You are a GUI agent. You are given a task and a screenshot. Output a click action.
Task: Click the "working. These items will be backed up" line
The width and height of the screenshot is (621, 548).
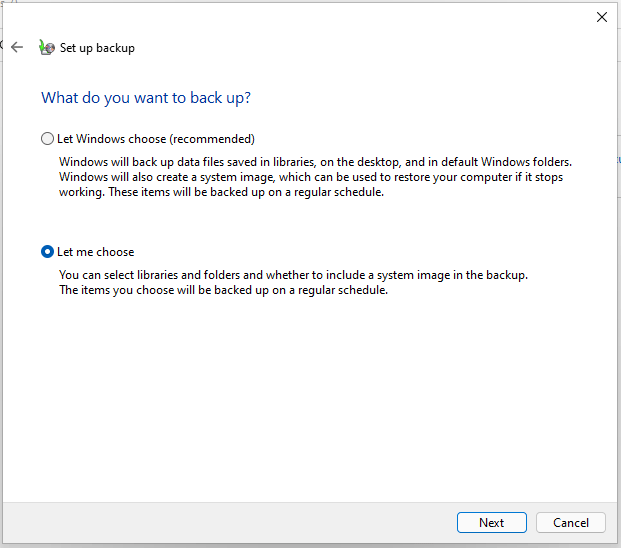pyautogui.click(x=221, y=193)
